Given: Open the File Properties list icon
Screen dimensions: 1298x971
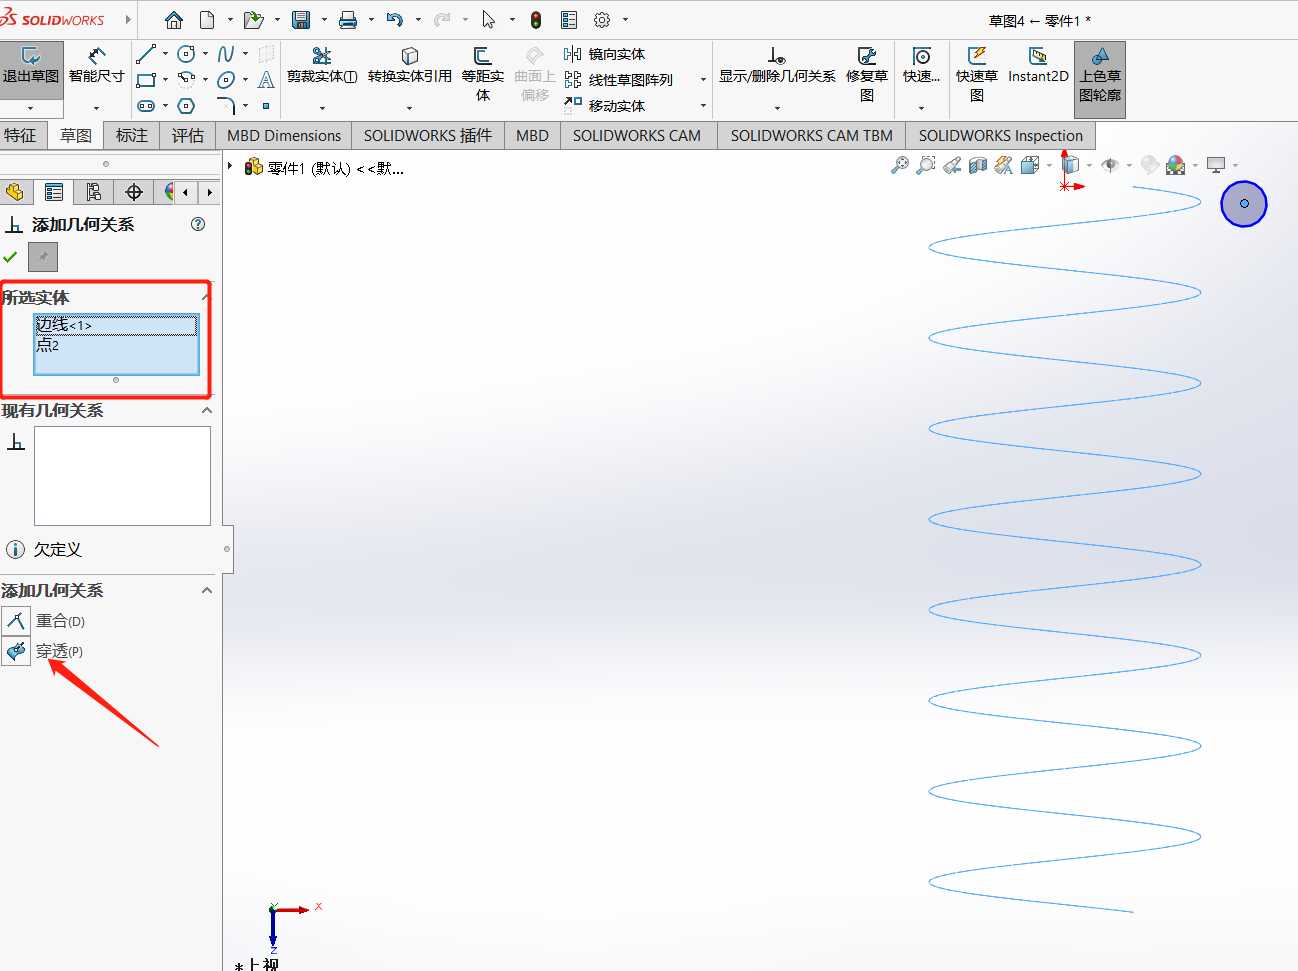Looking at the screenshot, I should 569,20.
